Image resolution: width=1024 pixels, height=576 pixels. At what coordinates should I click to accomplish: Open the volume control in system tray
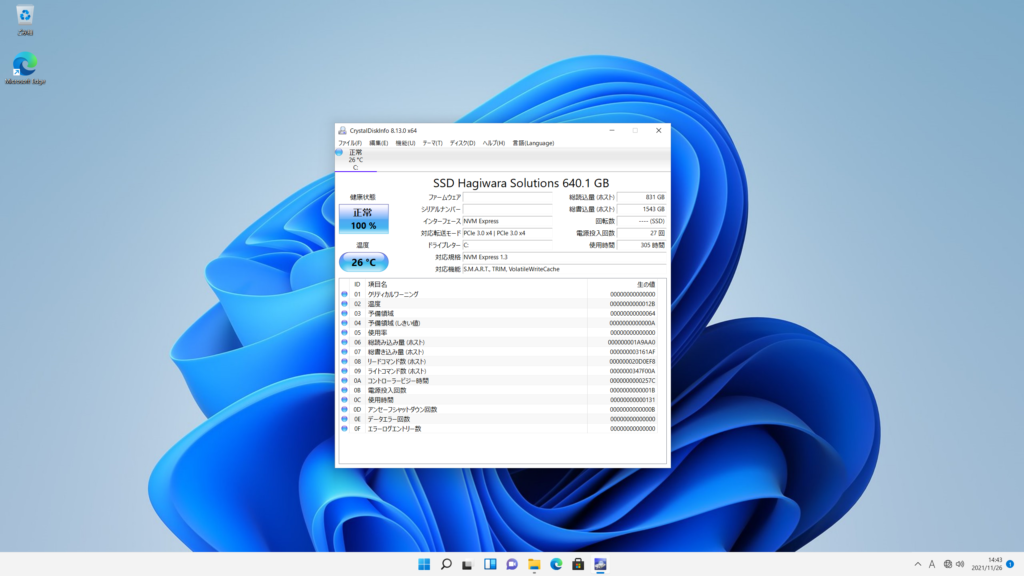pos(960,564)
